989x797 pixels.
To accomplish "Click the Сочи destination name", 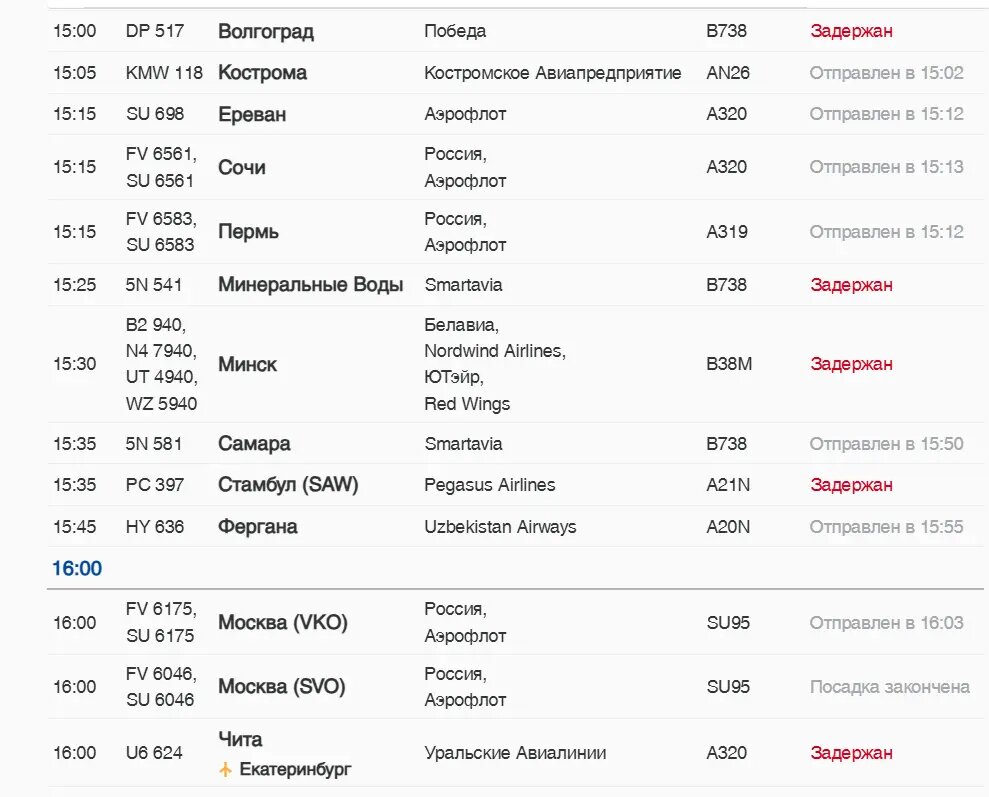I will (242, 167).
